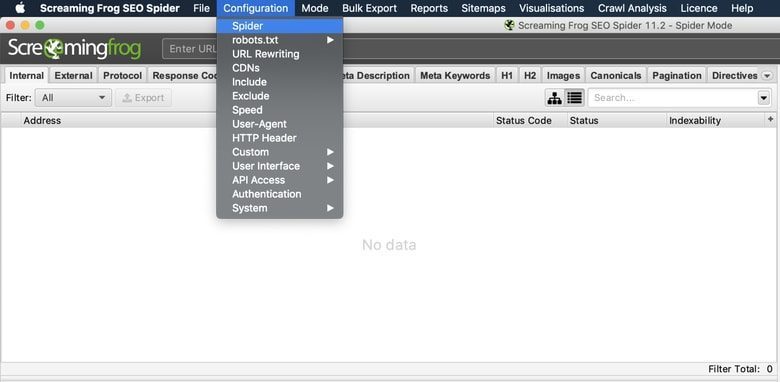This screenshot has width=780, height=382.
Task: Open the Canonicals tab
Action: coord(615,76)
